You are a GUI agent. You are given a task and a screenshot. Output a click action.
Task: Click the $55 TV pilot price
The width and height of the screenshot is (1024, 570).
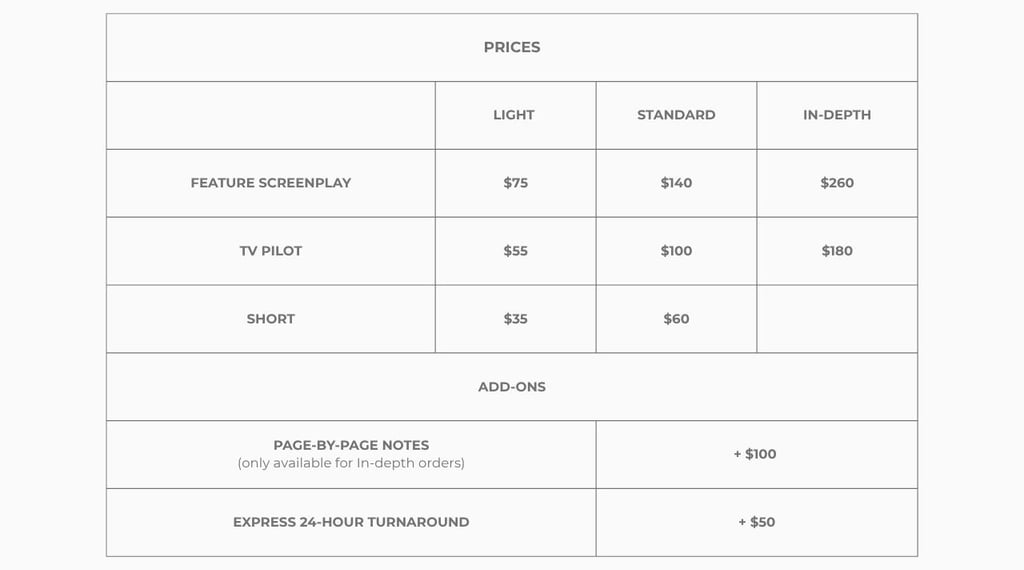515,251
